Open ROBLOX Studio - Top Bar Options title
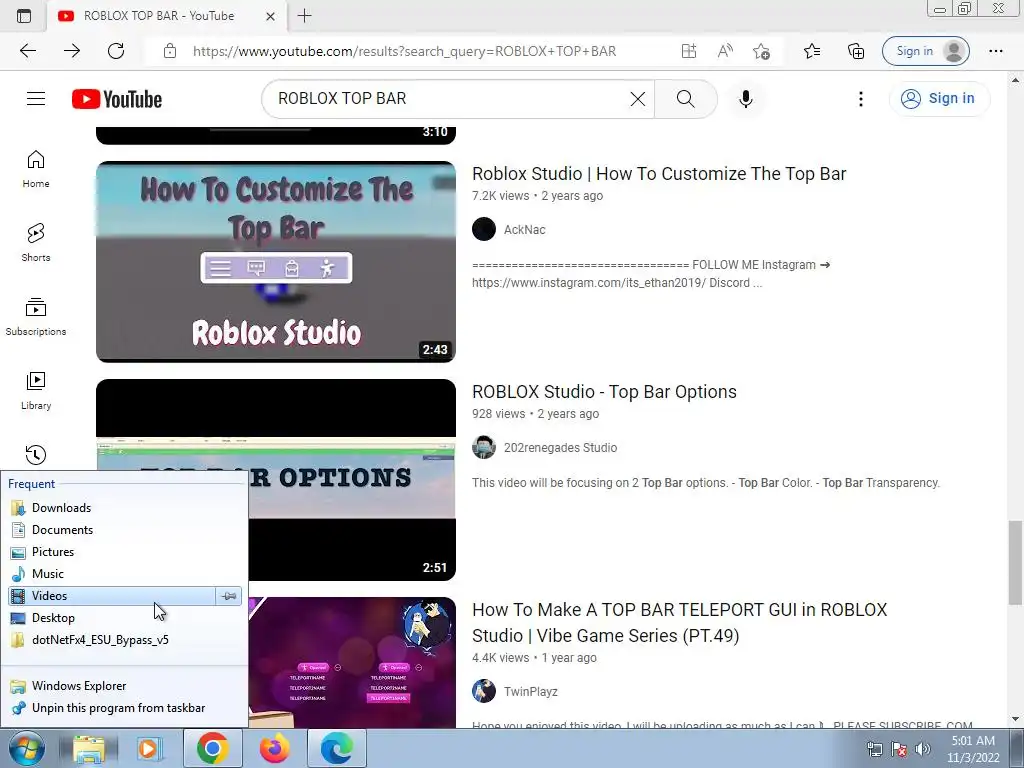 [604, 392]
